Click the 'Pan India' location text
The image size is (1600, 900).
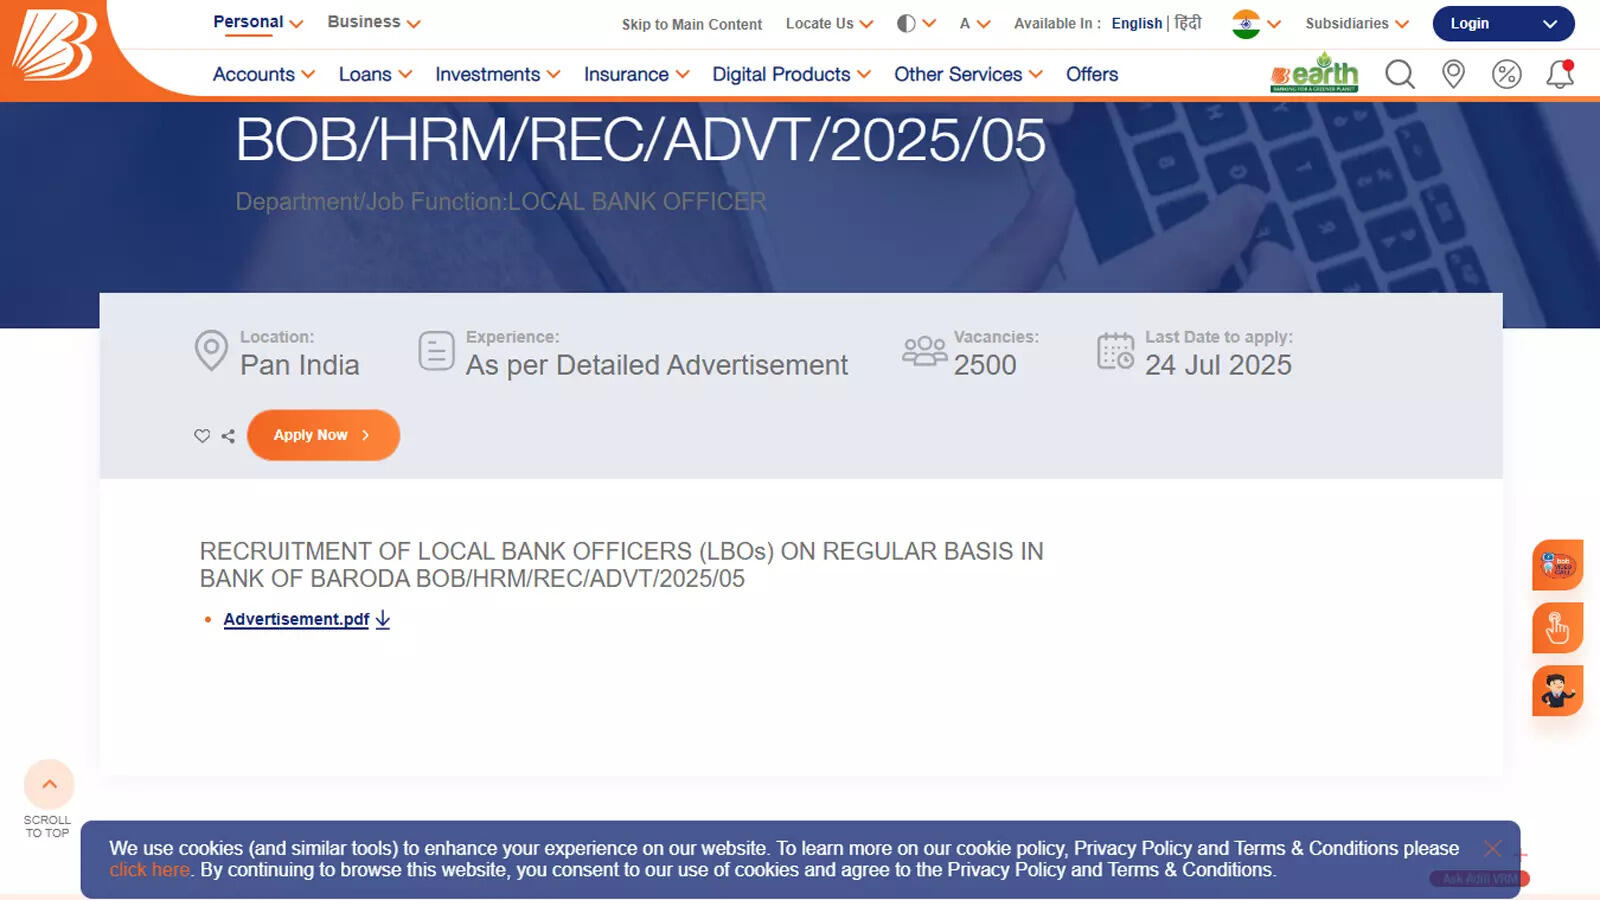(299, 365)
